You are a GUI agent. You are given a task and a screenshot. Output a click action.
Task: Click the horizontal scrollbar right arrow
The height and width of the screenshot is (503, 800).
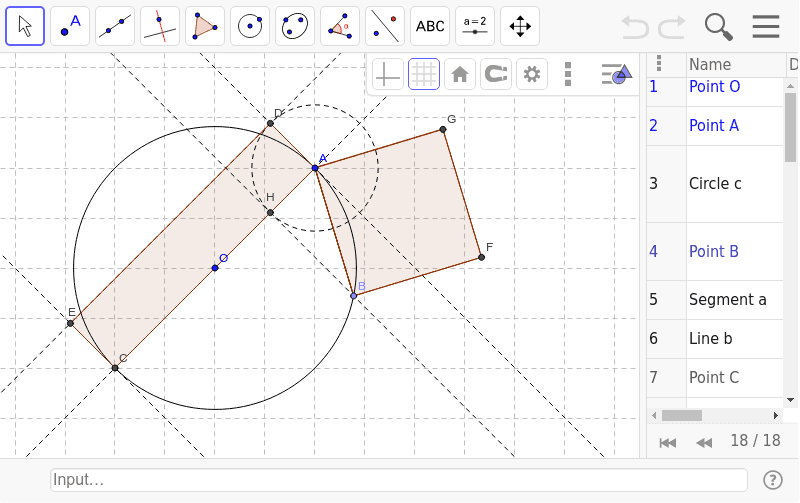click(x=776, y=416)
